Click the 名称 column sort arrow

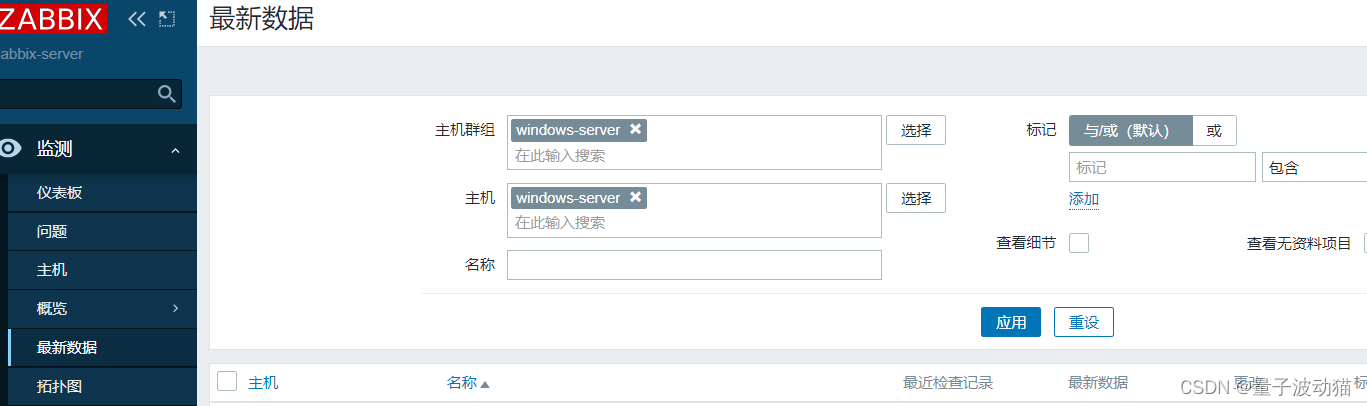tap(485, 384)
